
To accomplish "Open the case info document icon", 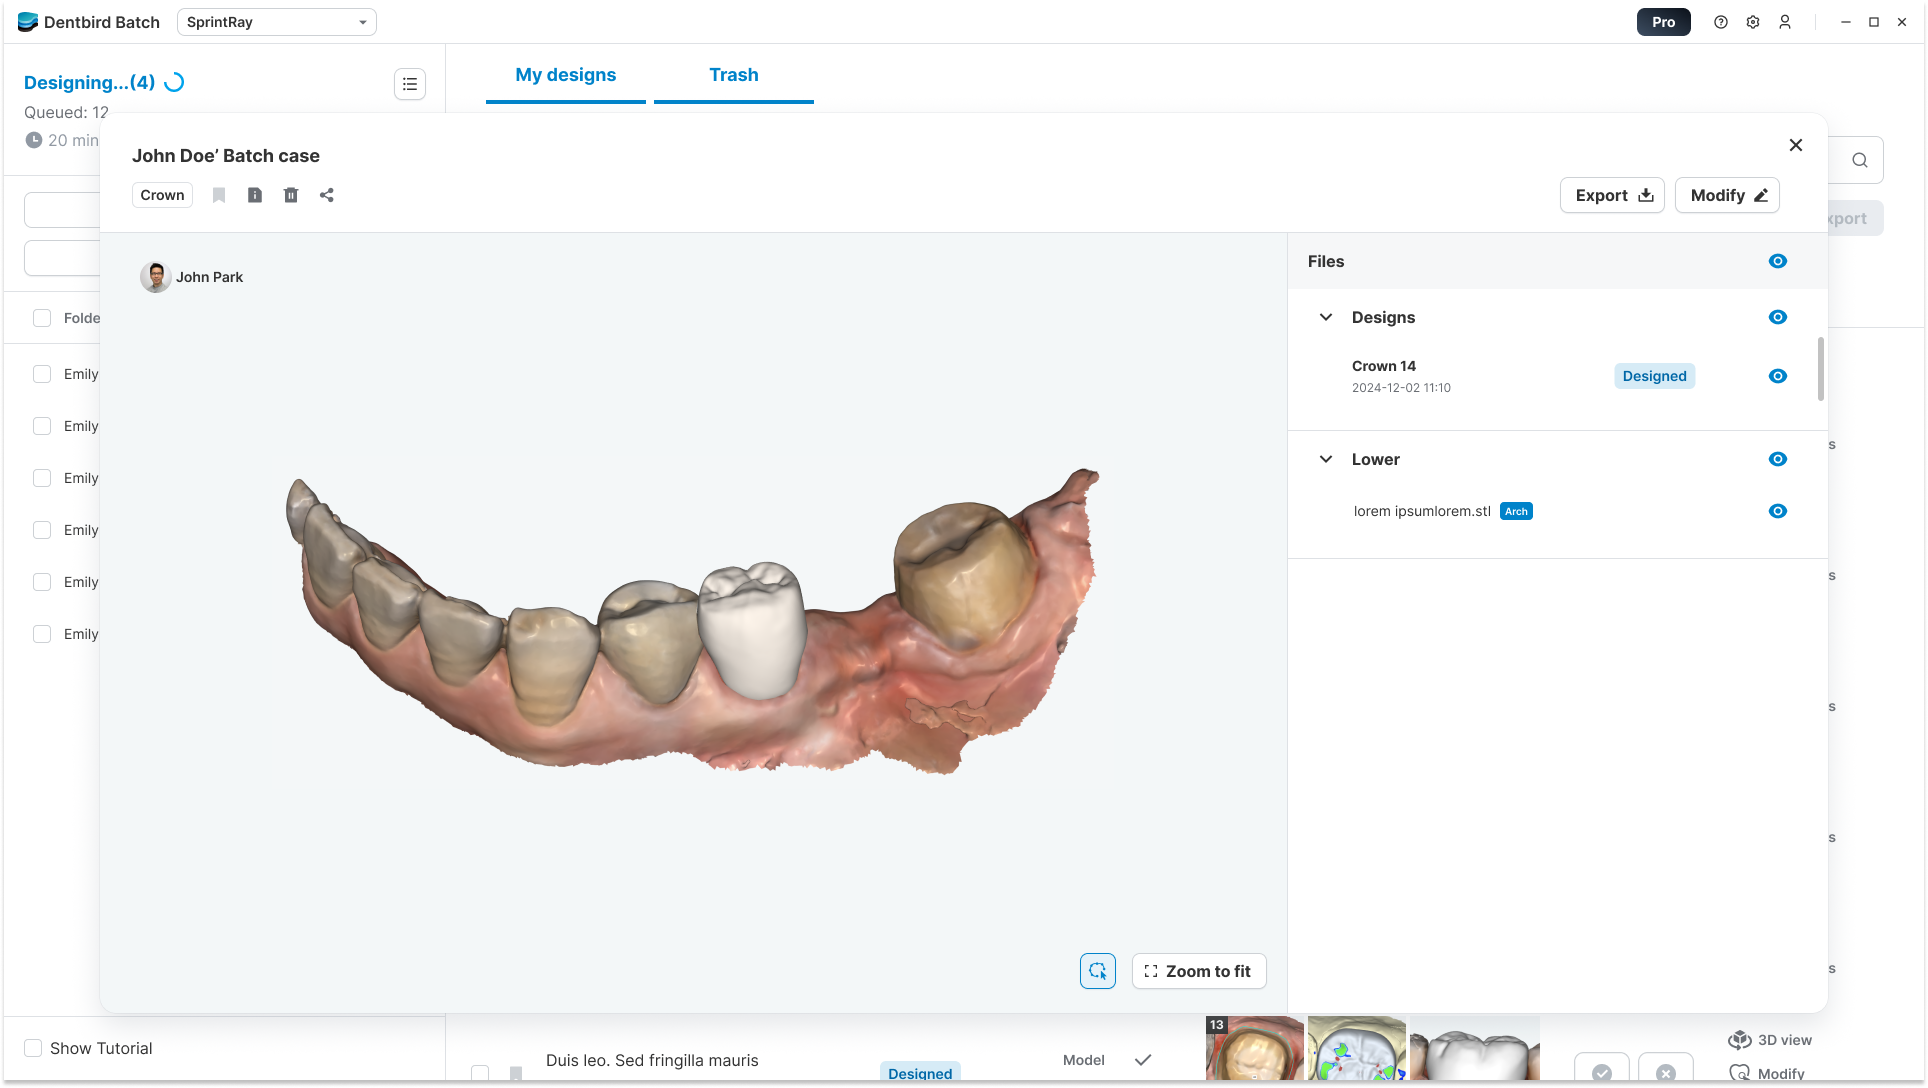I will click(255, 195).
